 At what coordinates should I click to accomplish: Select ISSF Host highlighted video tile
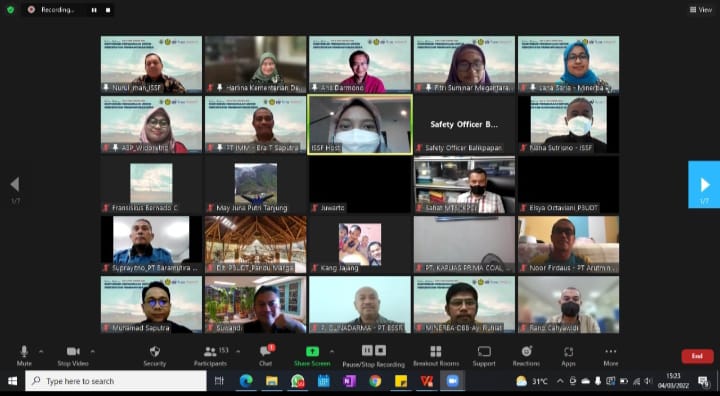[360, 124]
